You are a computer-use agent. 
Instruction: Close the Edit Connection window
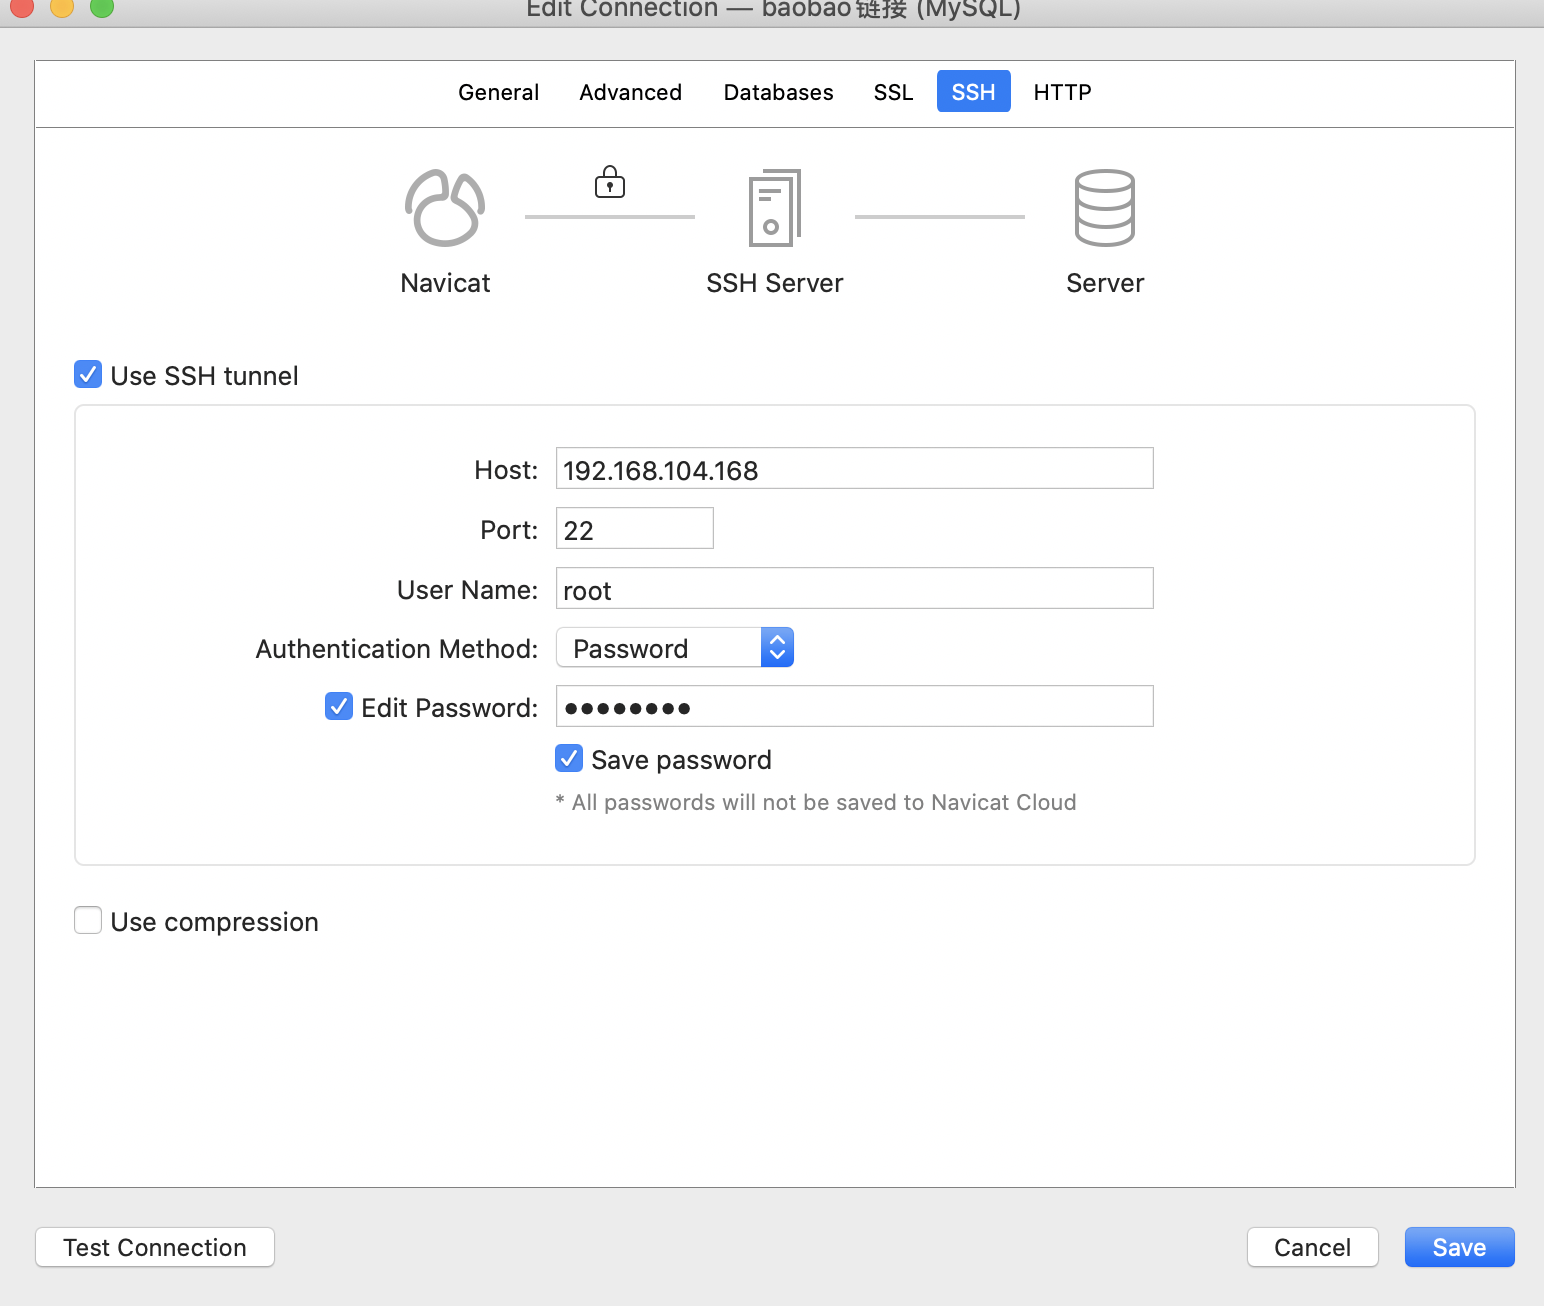click(22, 6)
